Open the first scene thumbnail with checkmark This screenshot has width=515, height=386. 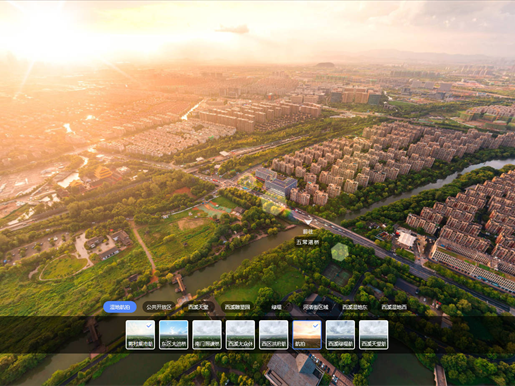140,335
